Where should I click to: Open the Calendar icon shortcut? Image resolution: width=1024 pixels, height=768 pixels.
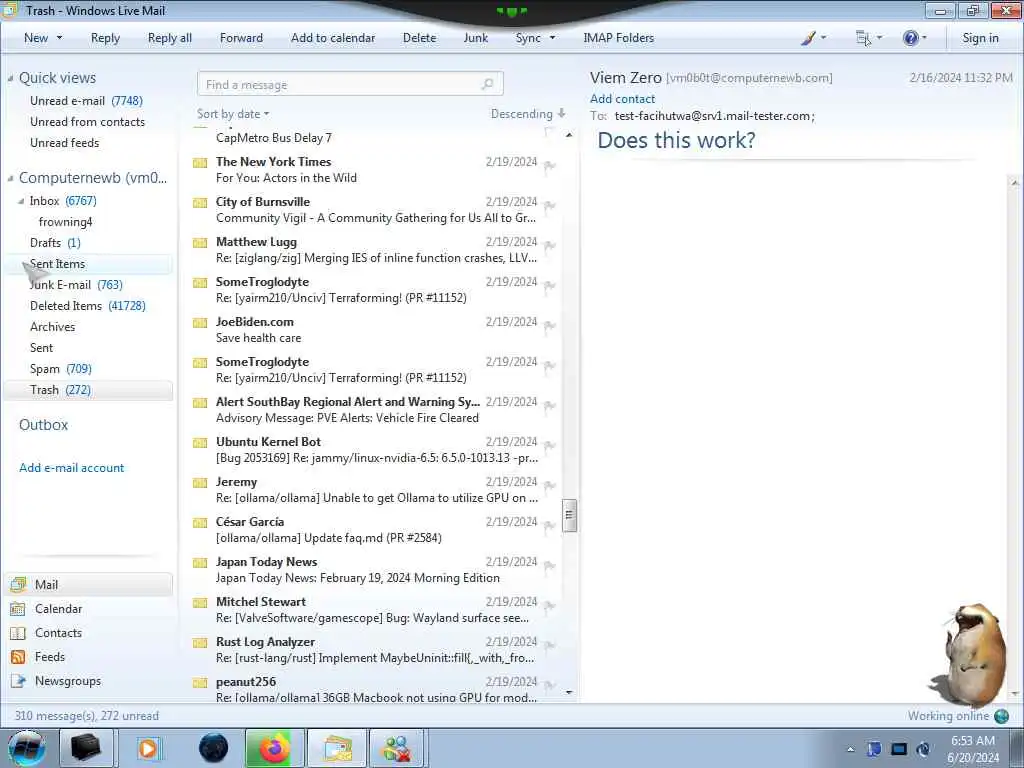[x=18, y=609]
